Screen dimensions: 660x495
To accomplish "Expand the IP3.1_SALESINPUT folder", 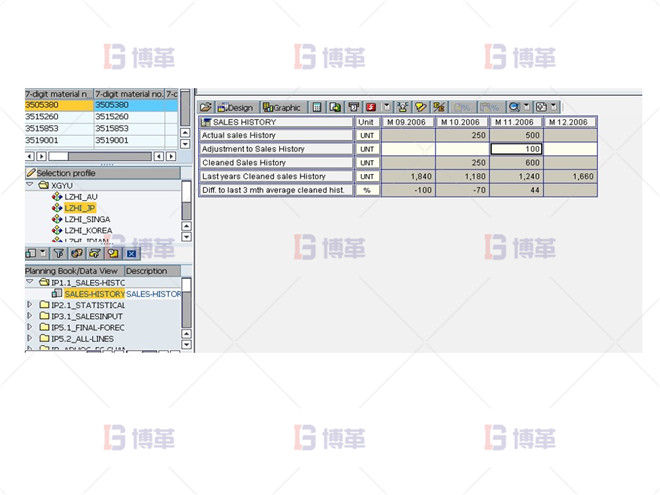I will coord(30,317).
